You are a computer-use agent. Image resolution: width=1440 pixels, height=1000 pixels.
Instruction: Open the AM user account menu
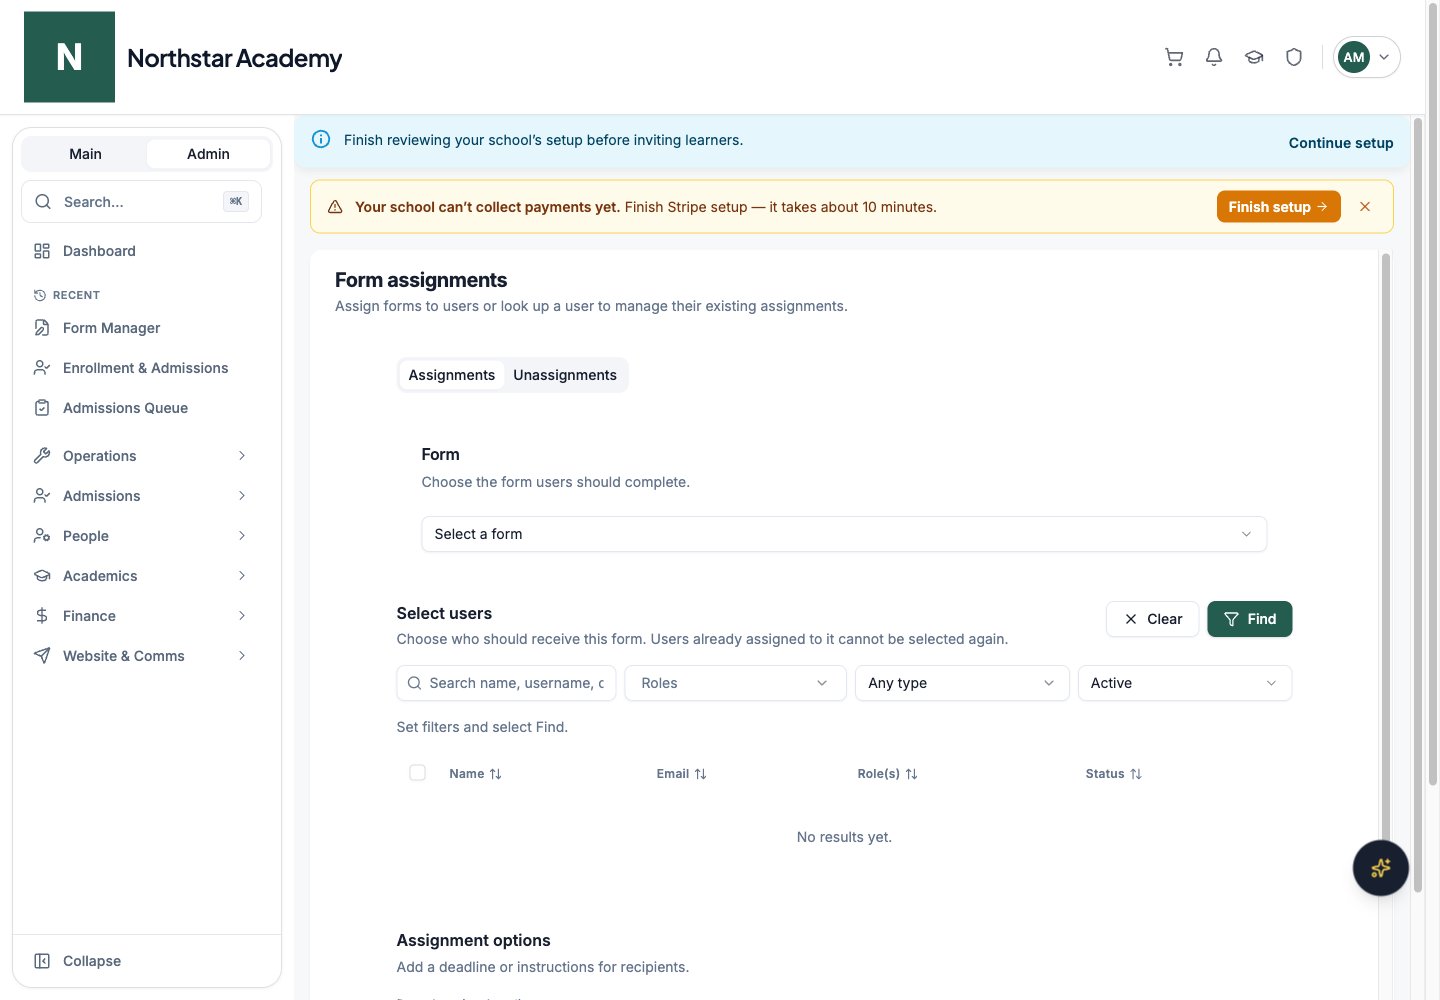[1366, 57]
